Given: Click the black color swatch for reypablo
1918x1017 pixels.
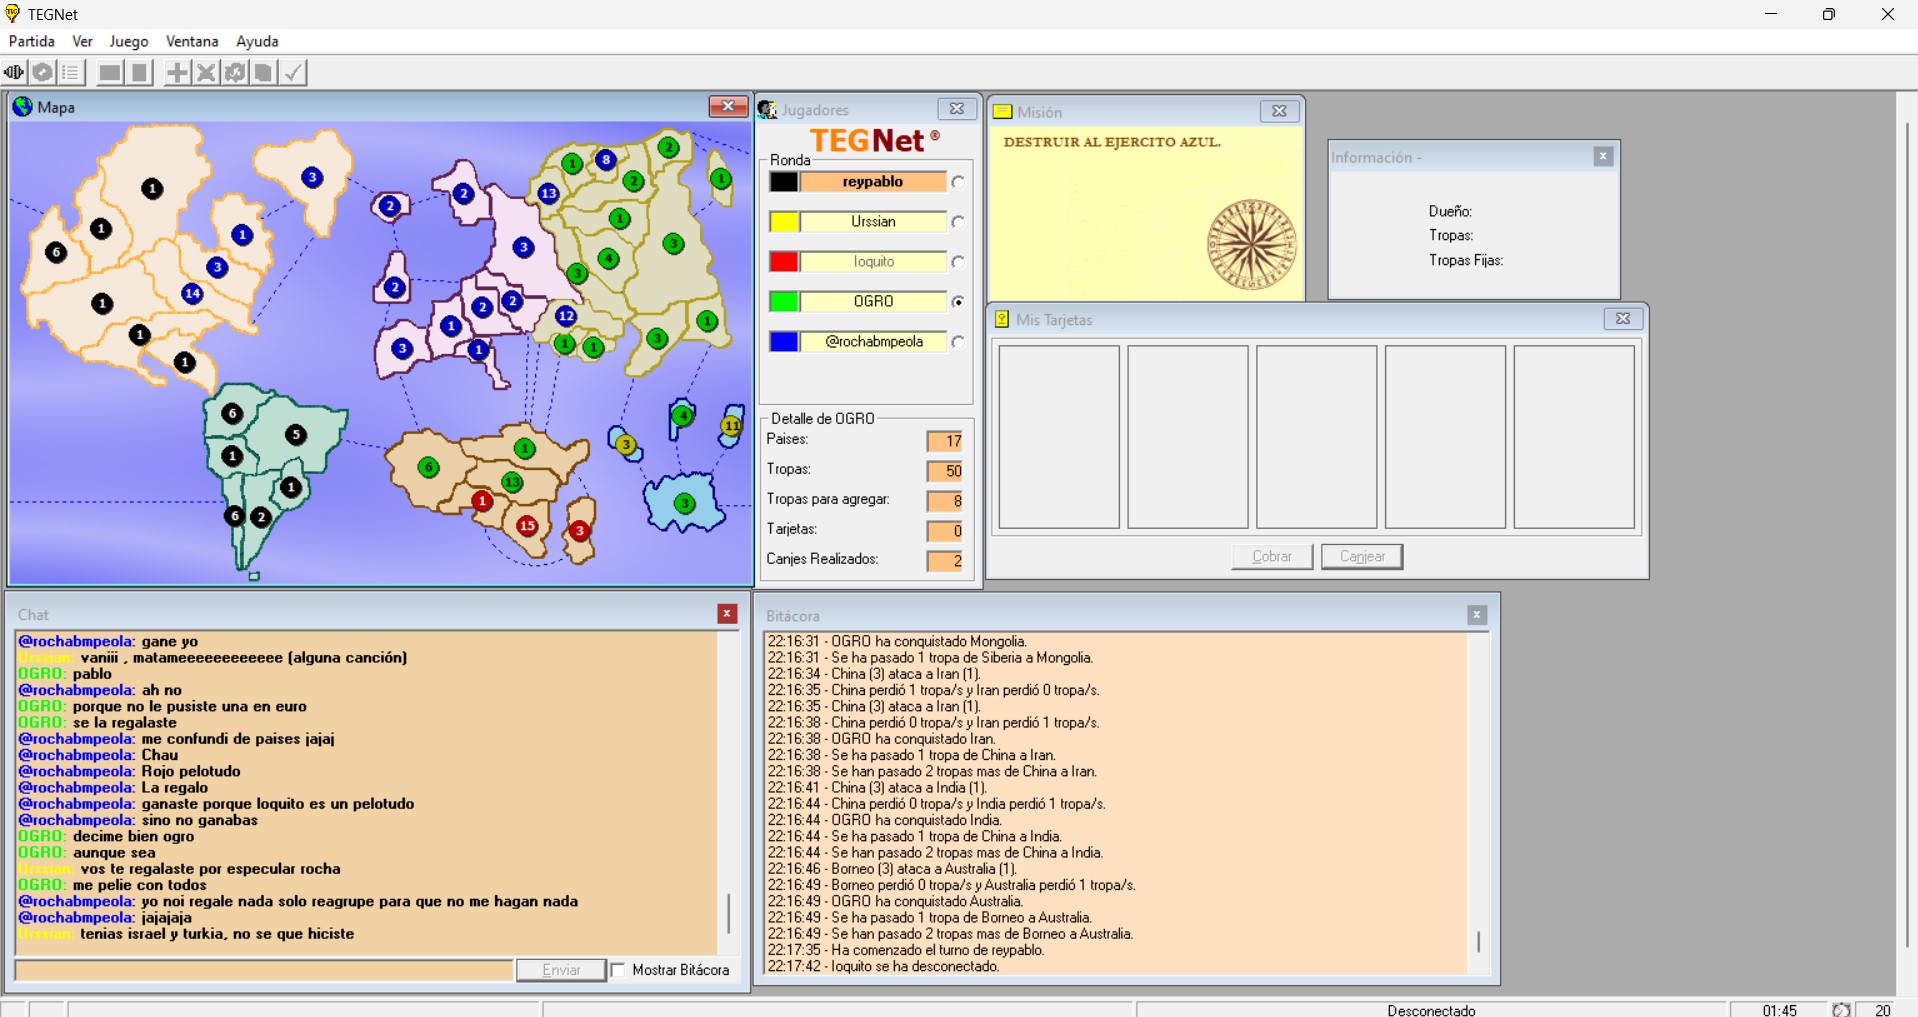Looking at the screenshot, I should [784, 182].
